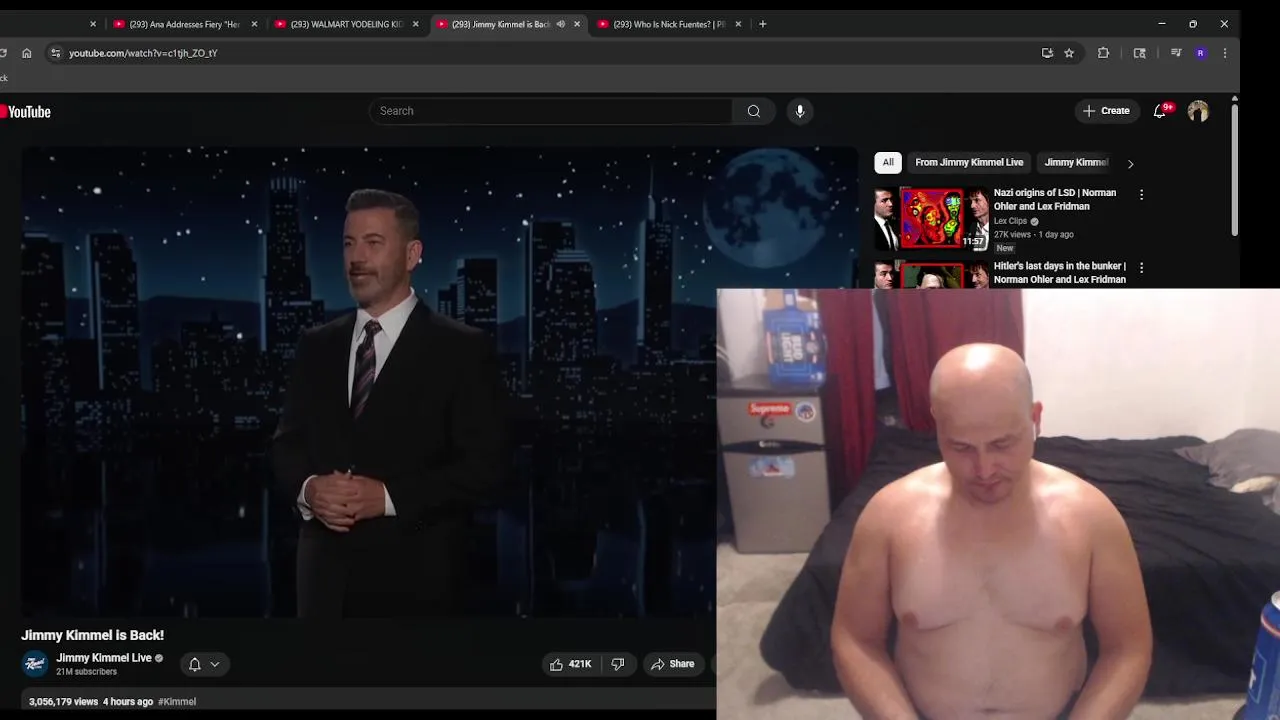Screen dimensions: 1280x720
Task: Click the browser home button
Action: 27,53
